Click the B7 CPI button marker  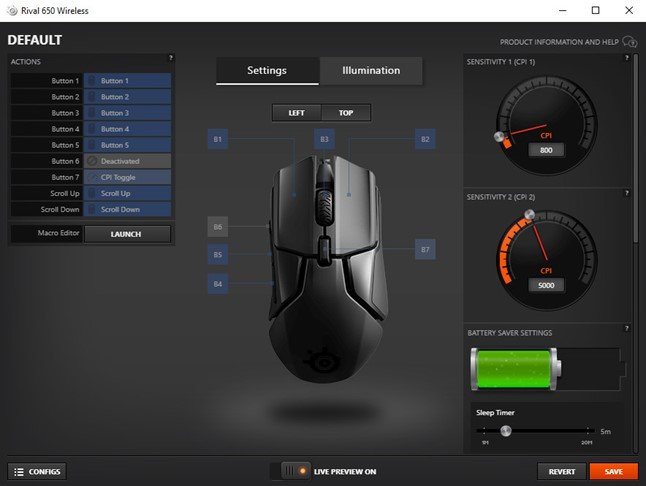coord(425,249)
